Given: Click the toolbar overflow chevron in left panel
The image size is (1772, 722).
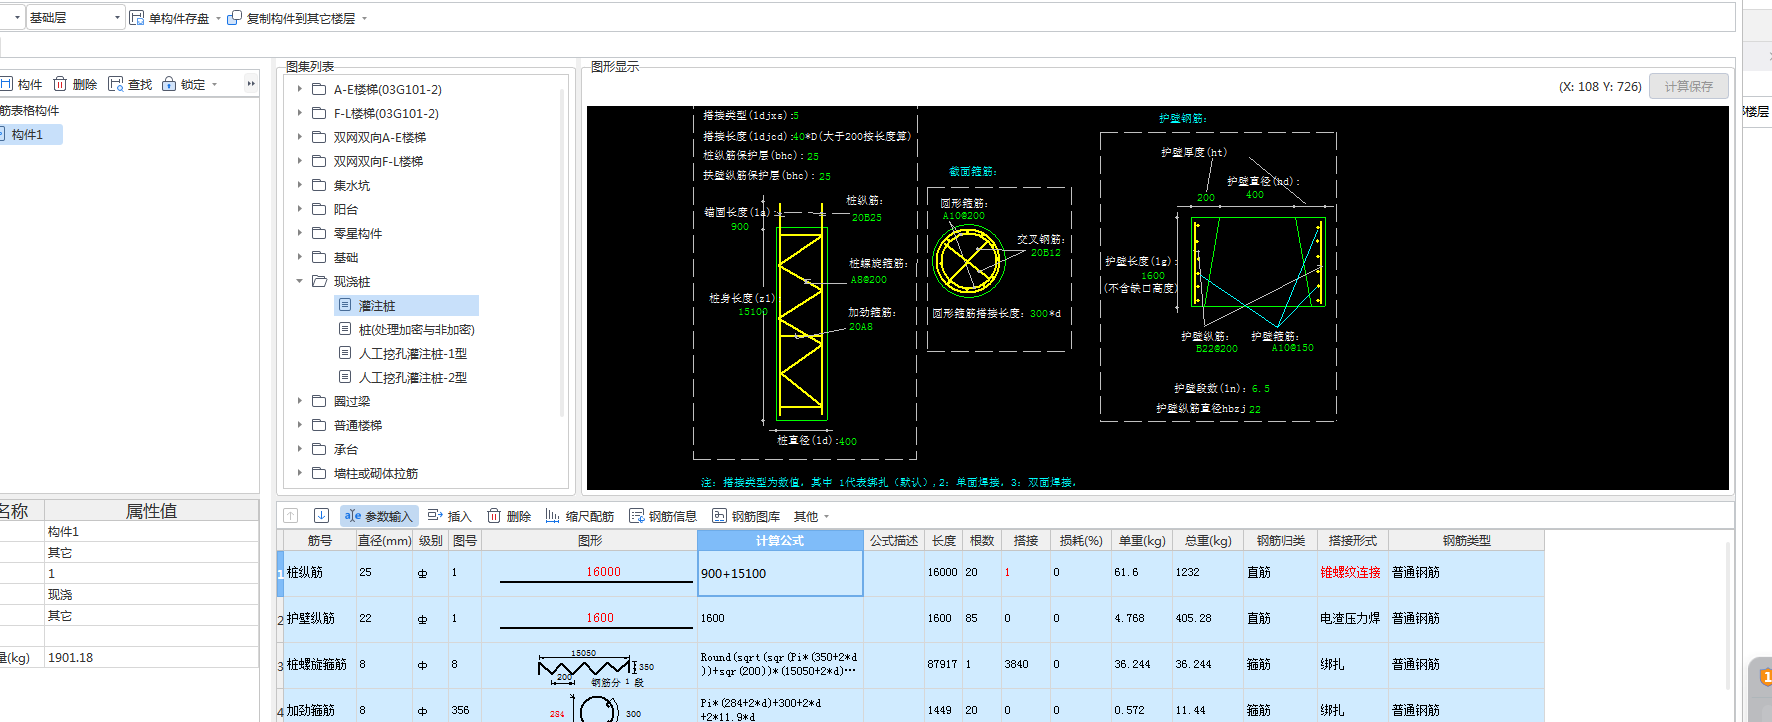Looking at the screenshot, I should (251, 84).
